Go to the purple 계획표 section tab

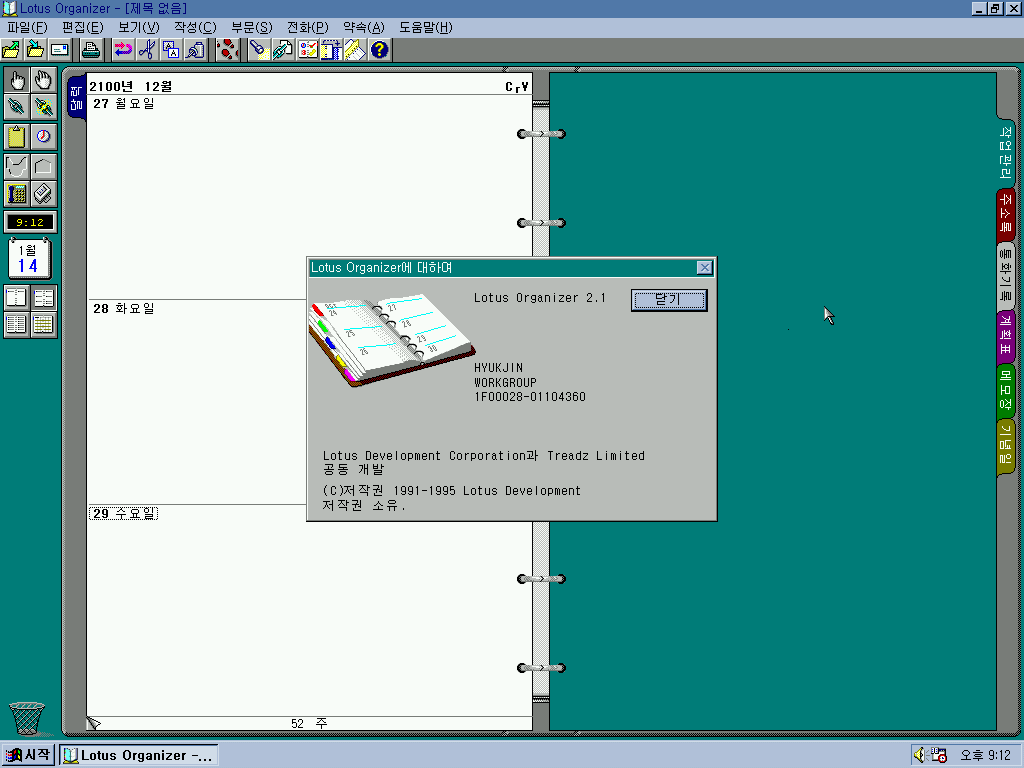coord(1006,336)
